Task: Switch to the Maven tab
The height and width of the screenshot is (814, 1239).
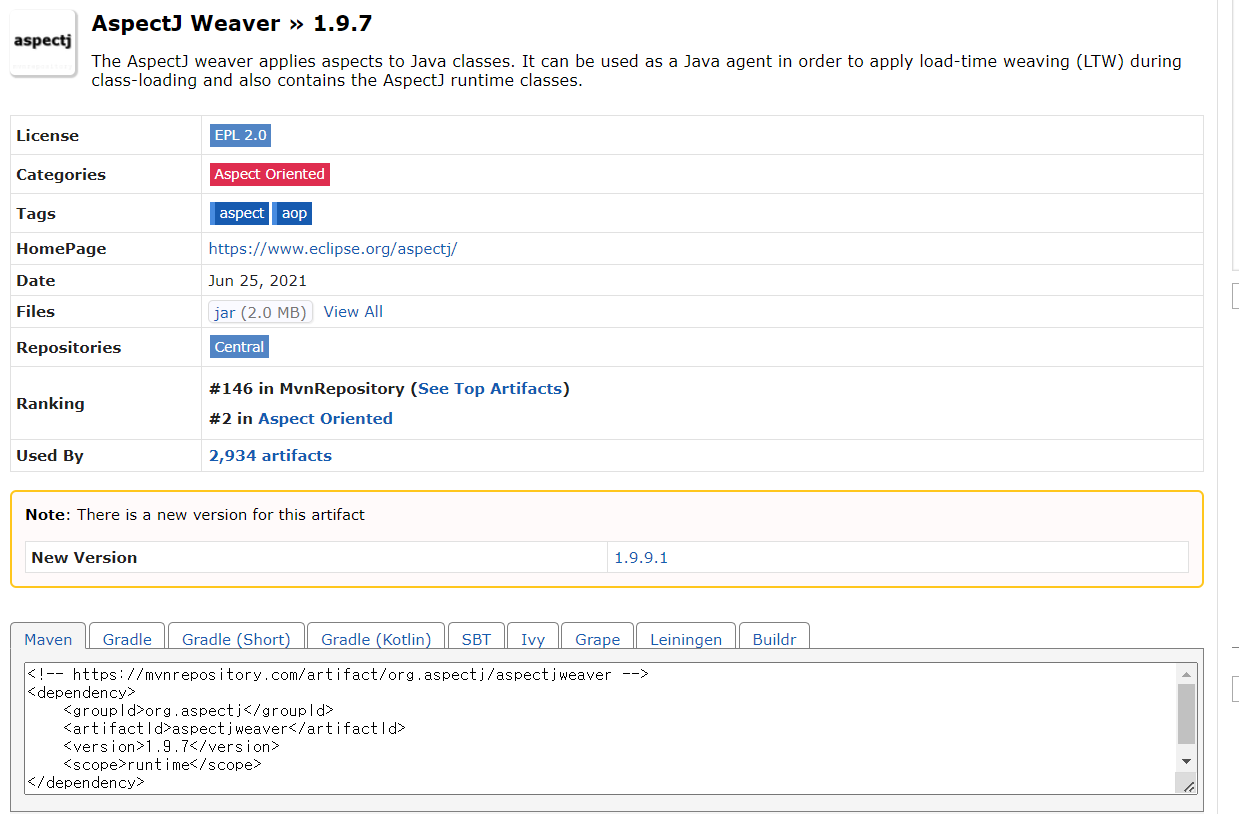Action: pyautogui.click(x=48, y=639)
